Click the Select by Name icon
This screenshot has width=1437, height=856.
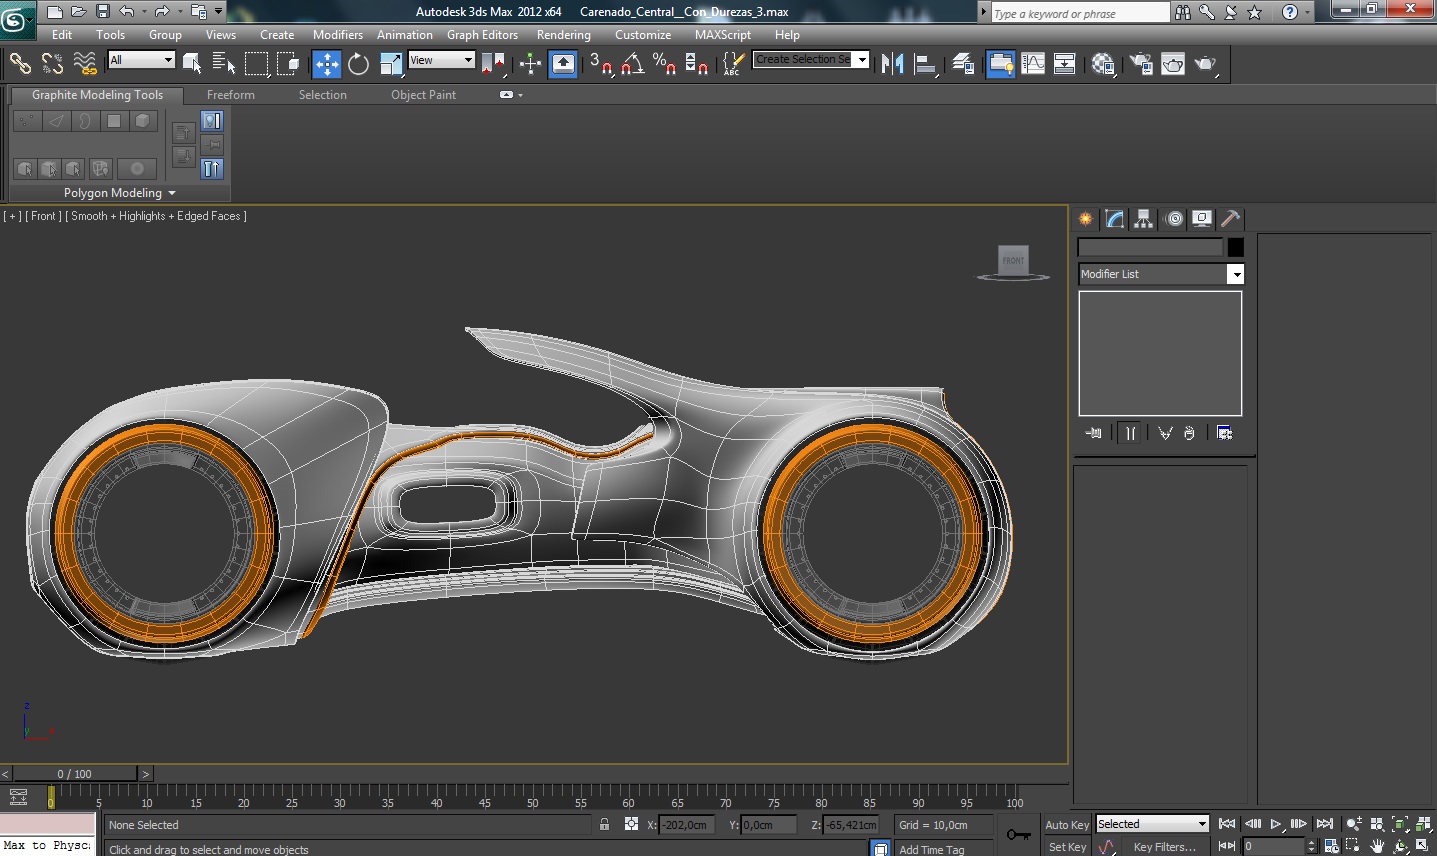pyautogui.click(x=223, y=64)
